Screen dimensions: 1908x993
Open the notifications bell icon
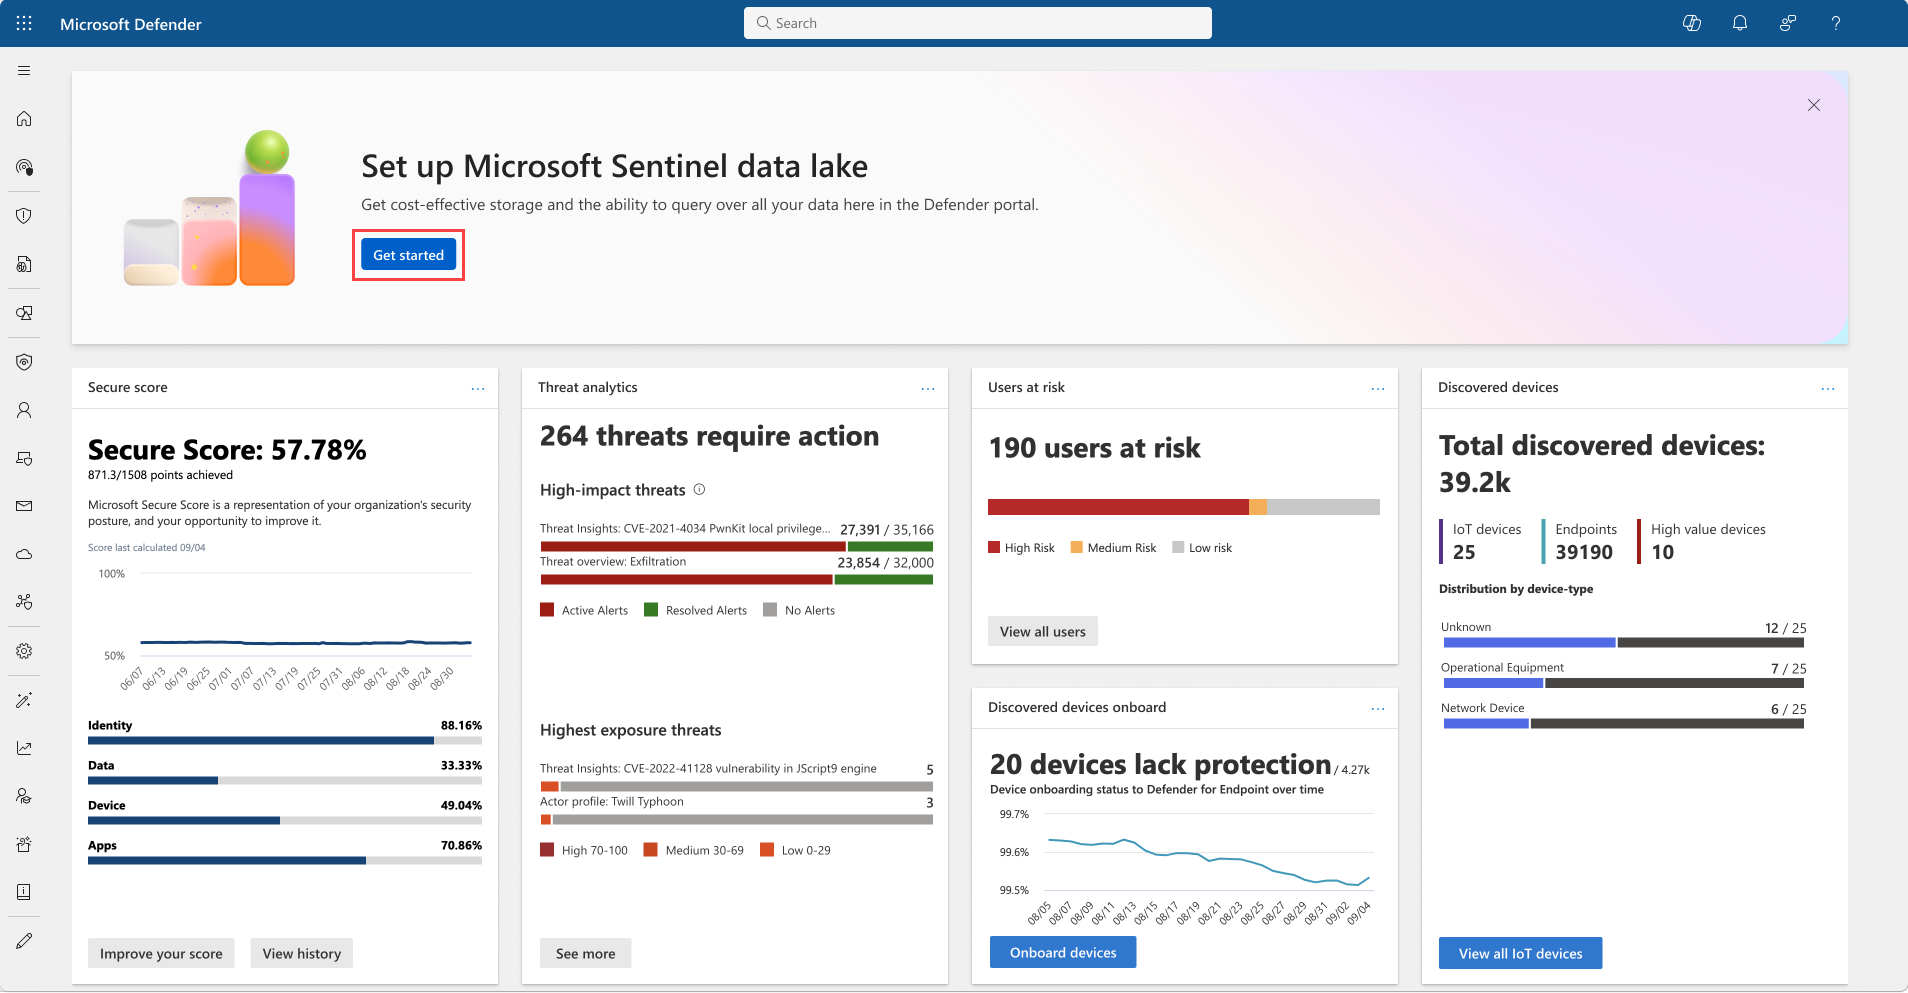pos(1740,23)
